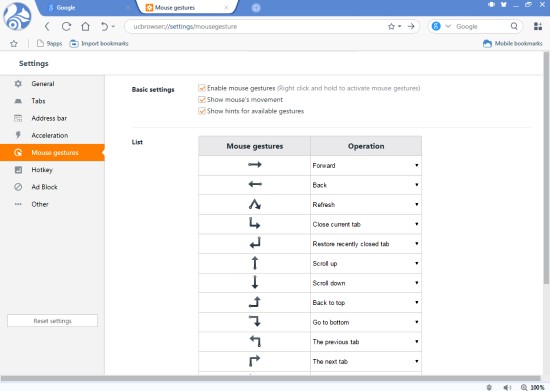Screen dimensions: 550x391
Task: Open the new tab plus button
Action: point(256,8)
